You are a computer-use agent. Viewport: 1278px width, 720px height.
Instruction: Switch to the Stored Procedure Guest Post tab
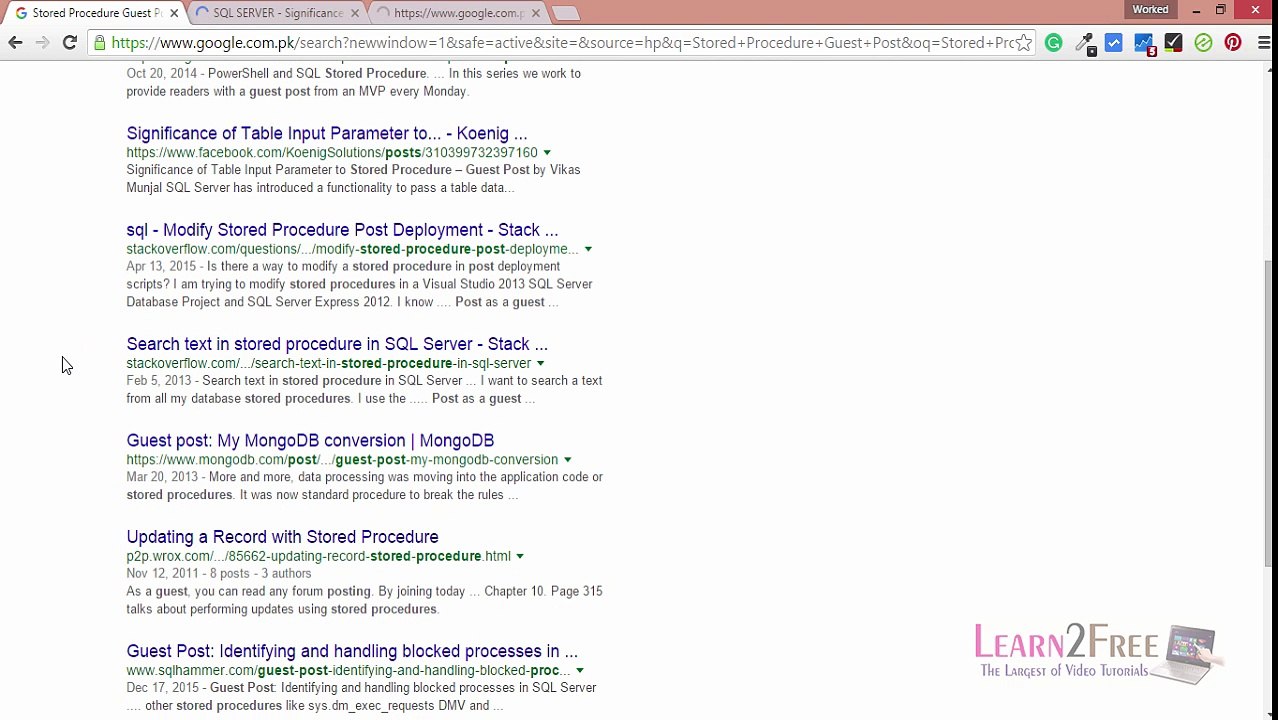click(x=95, y=13)
